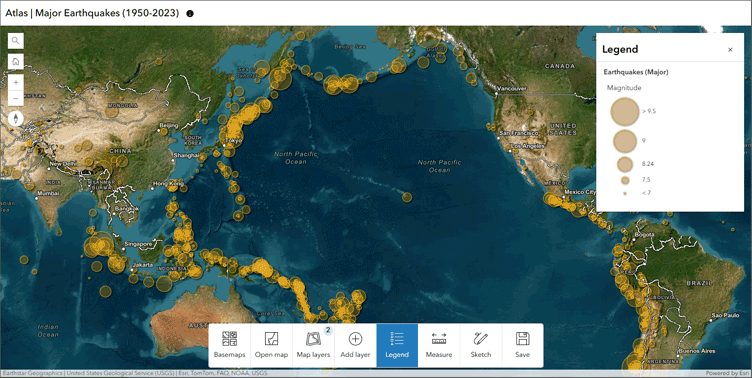Close the Legend panel
Screen dimensions: 752x378
(730, 49)
